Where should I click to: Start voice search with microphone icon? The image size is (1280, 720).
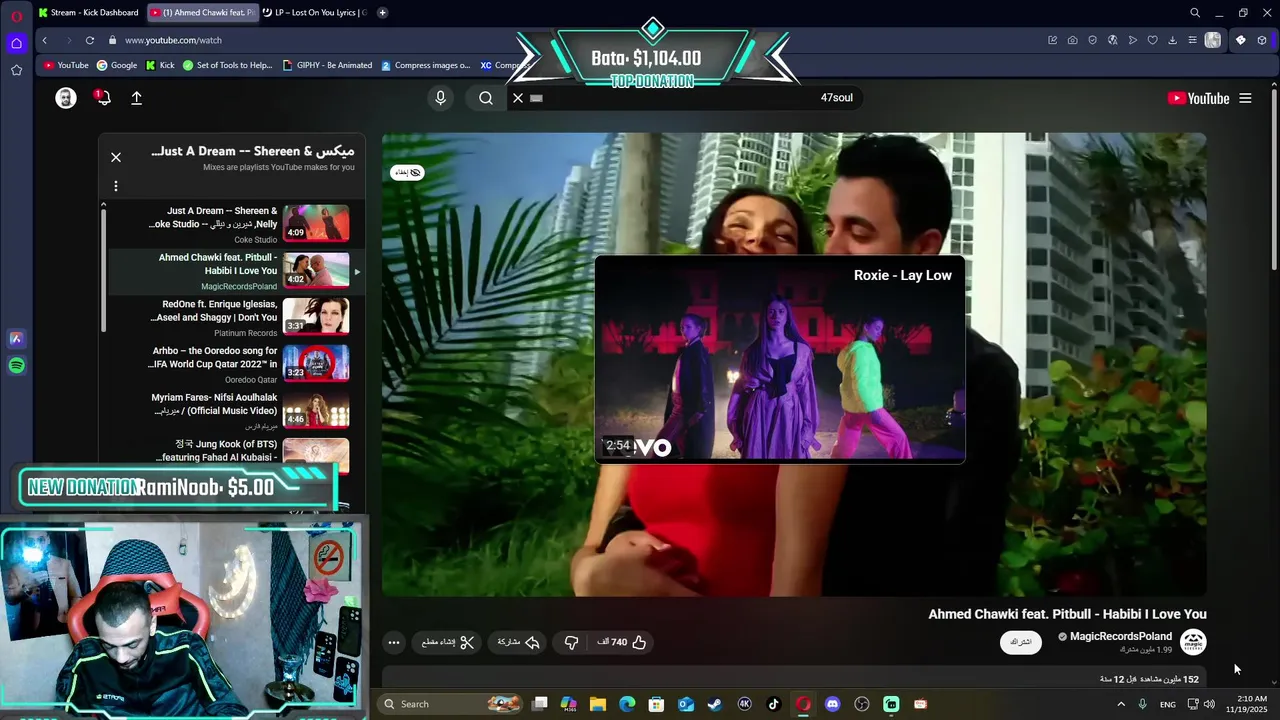tap(440, 98)
